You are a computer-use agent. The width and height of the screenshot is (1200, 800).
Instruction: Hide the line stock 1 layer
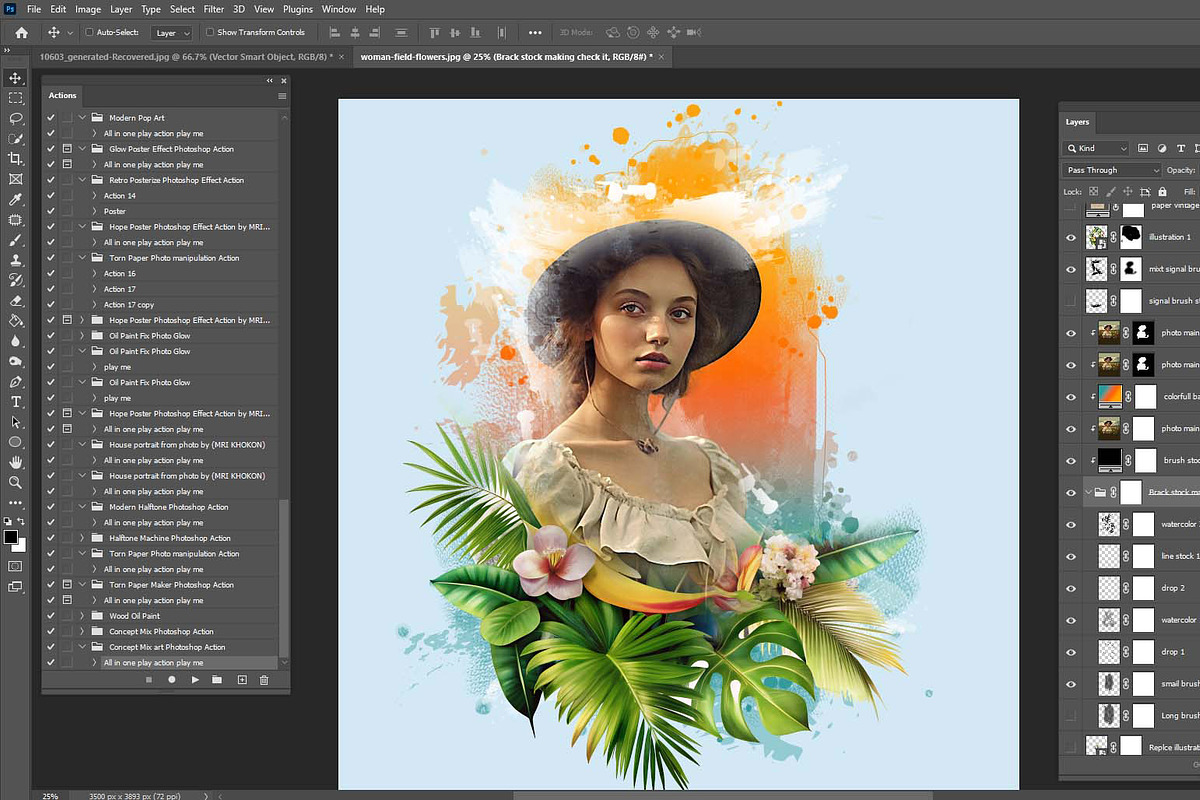tap(1071, 556)
